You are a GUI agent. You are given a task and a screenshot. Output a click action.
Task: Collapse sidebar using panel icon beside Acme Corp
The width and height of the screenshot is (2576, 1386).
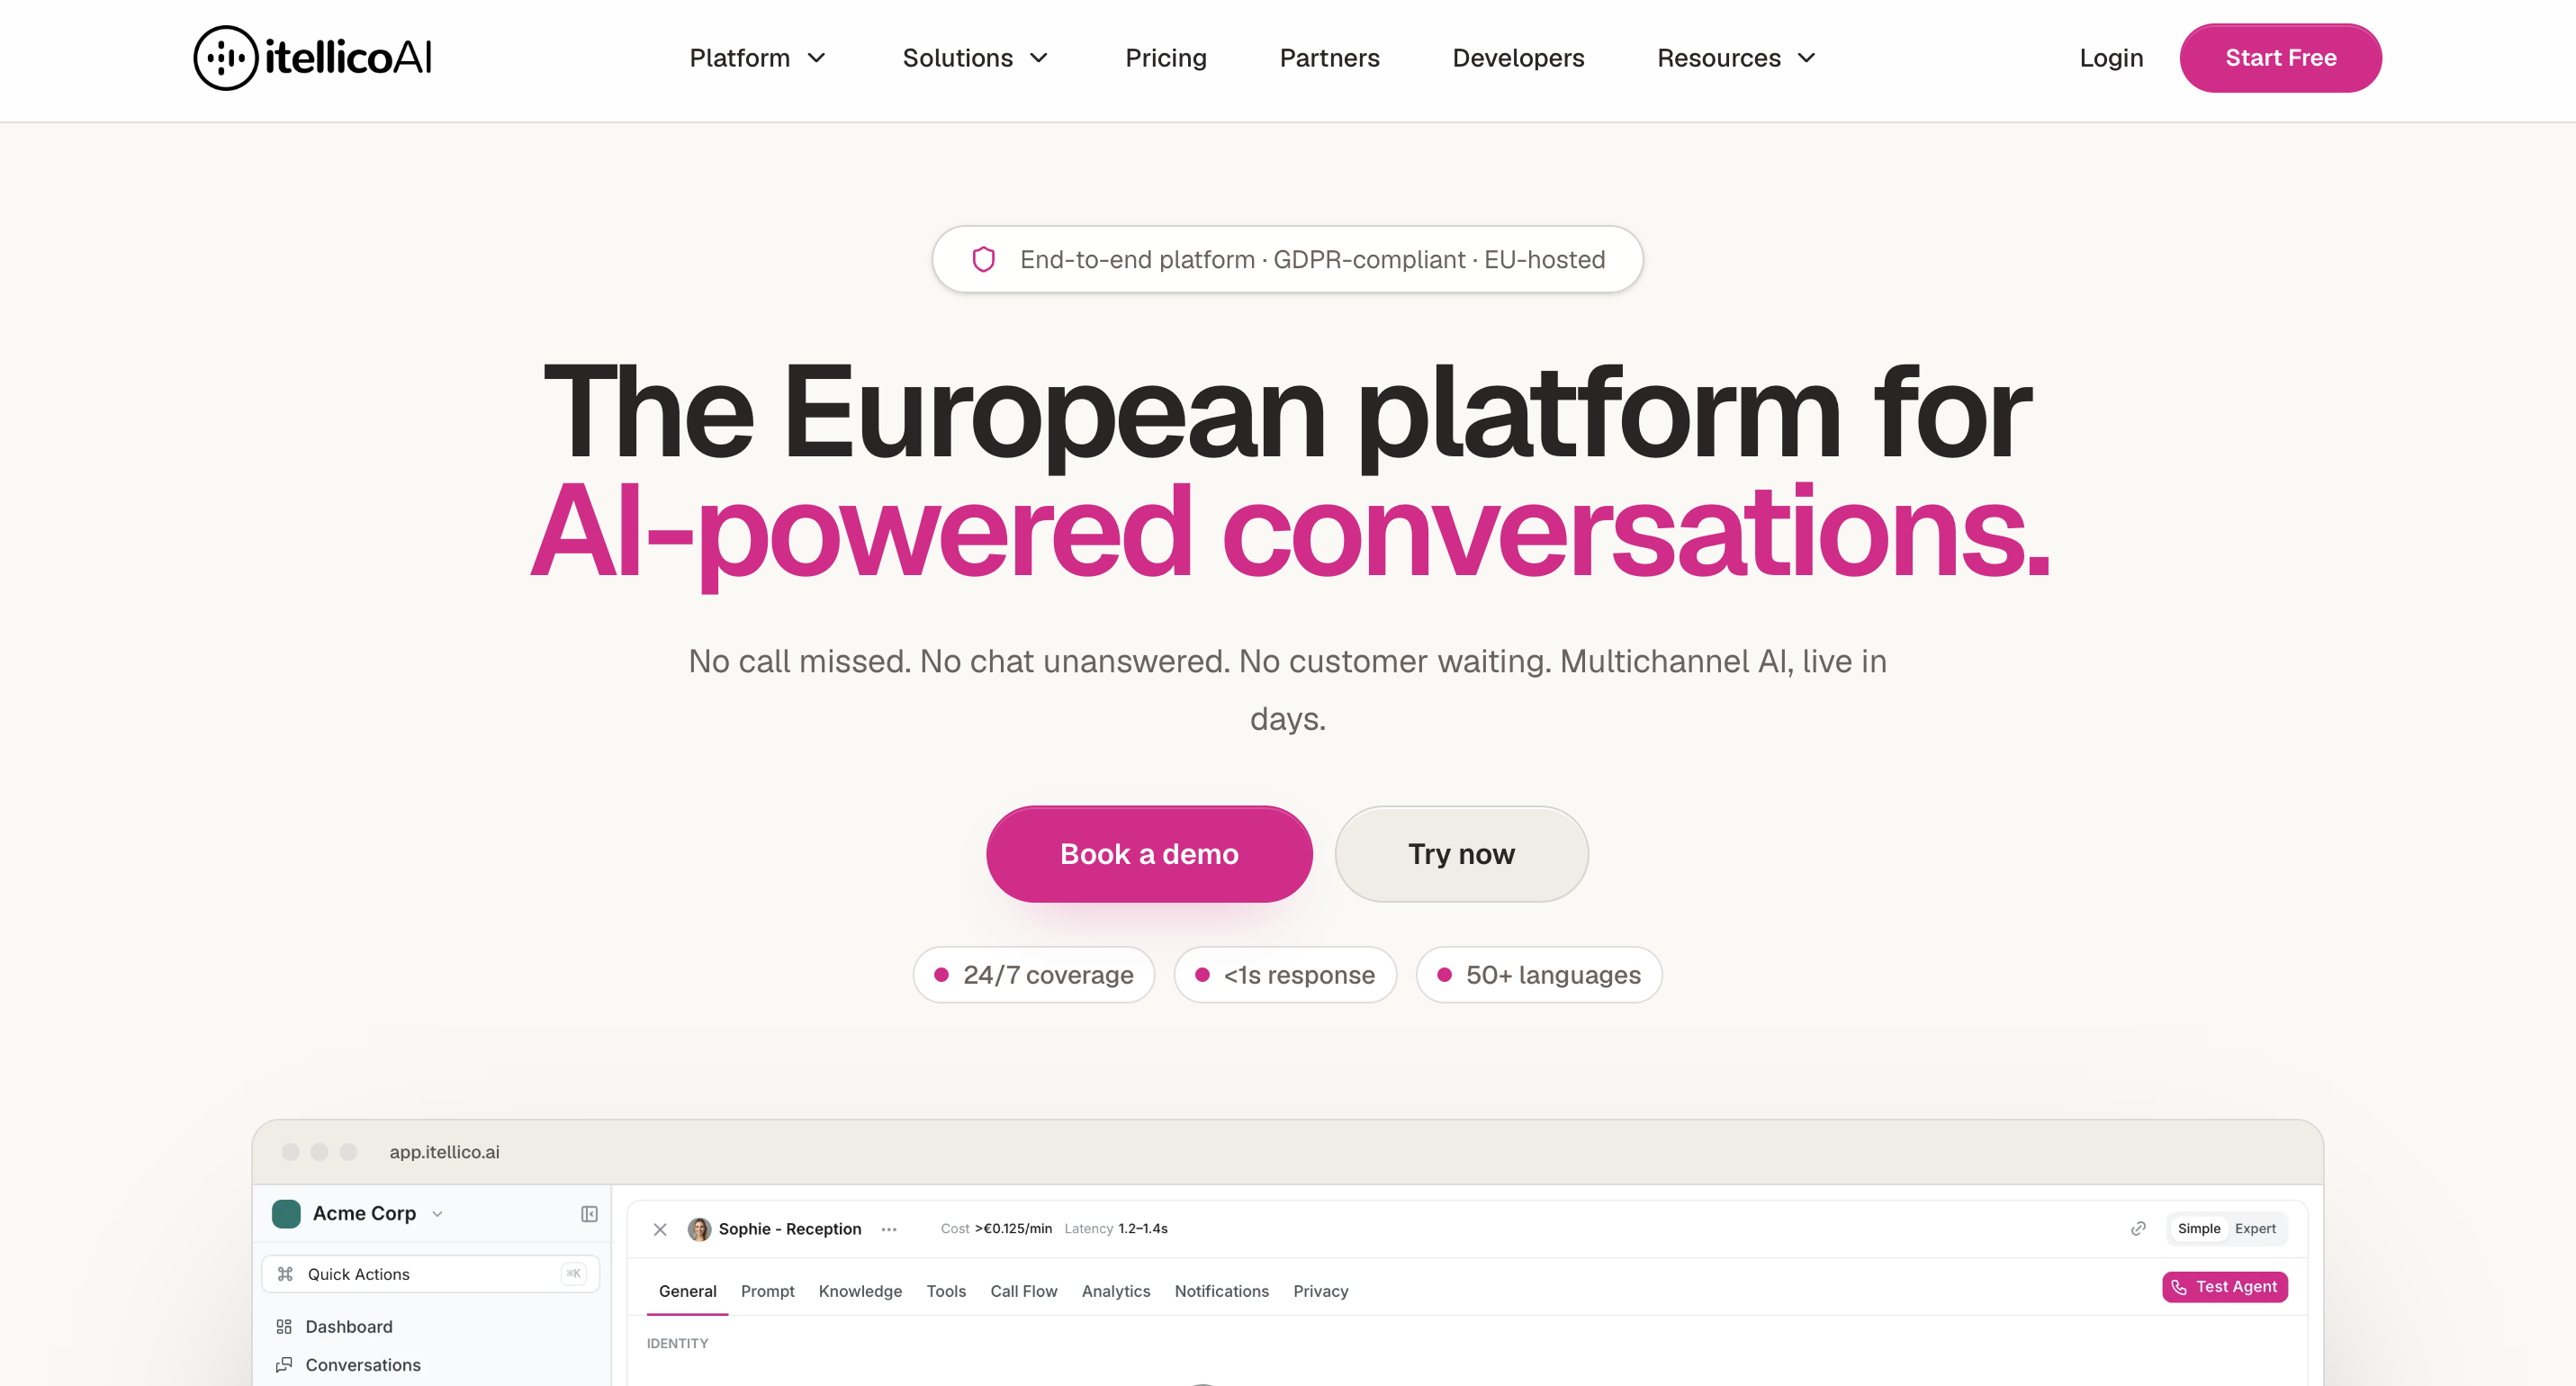click(589, 1214)
